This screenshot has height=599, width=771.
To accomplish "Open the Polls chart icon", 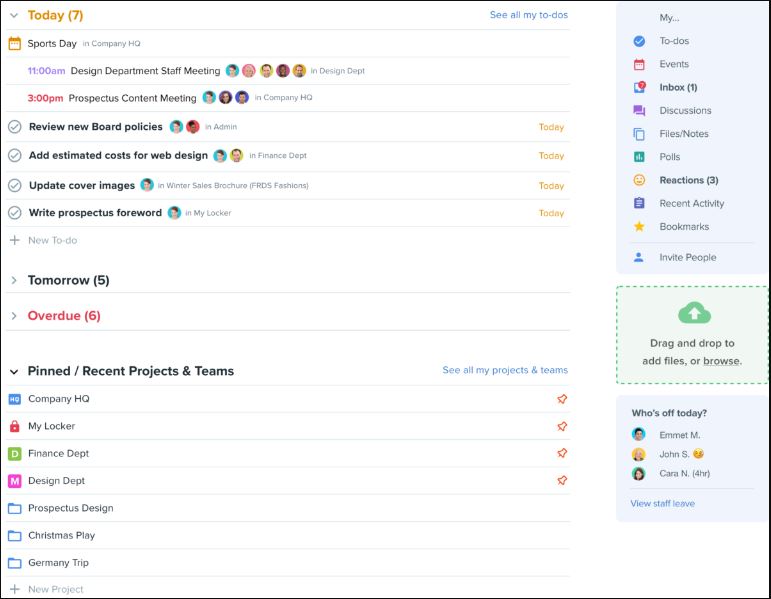I will [x=639, y=157].
